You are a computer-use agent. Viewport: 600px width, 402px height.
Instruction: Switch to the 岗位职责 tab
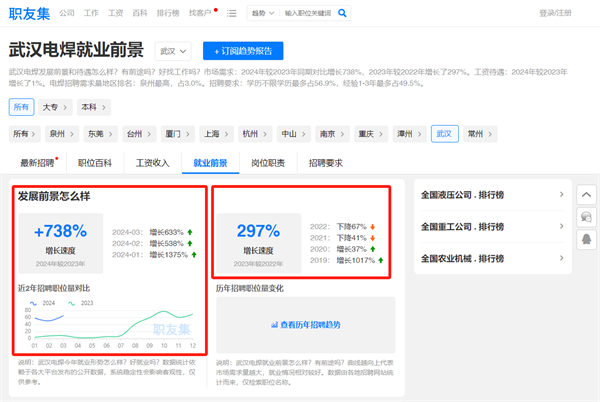(268, 163)
